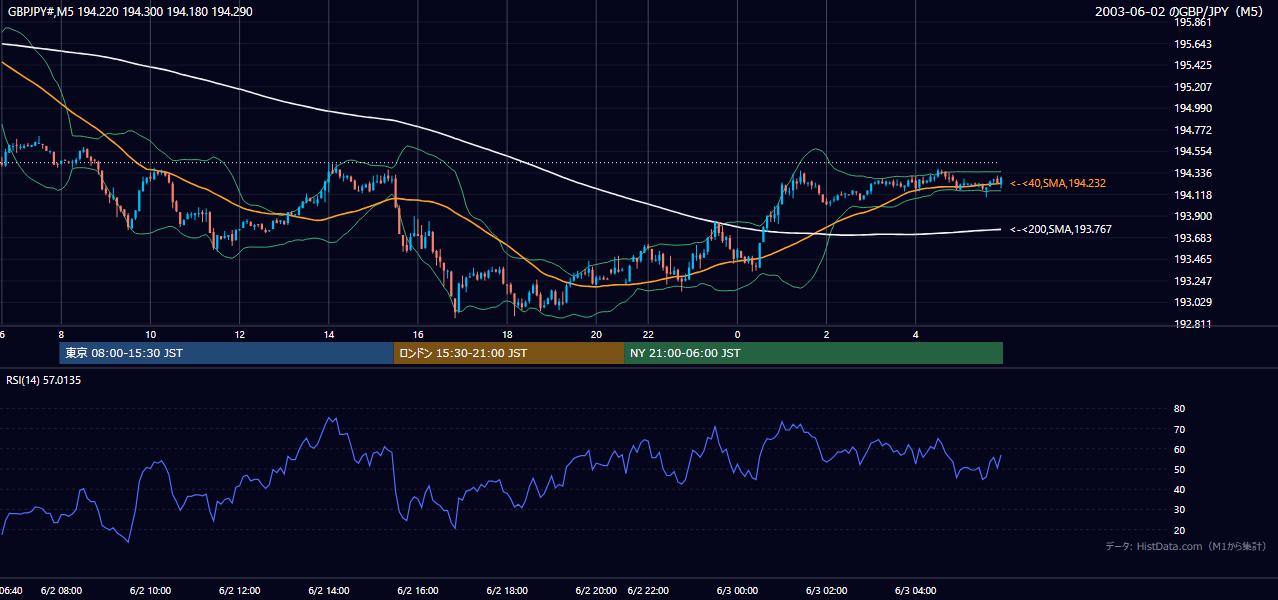The height and width of the screenshot is (600, 1278).
Task: Click hour tick 22 on chart axis
Action: pyautogui.click(x=649, y=335)
